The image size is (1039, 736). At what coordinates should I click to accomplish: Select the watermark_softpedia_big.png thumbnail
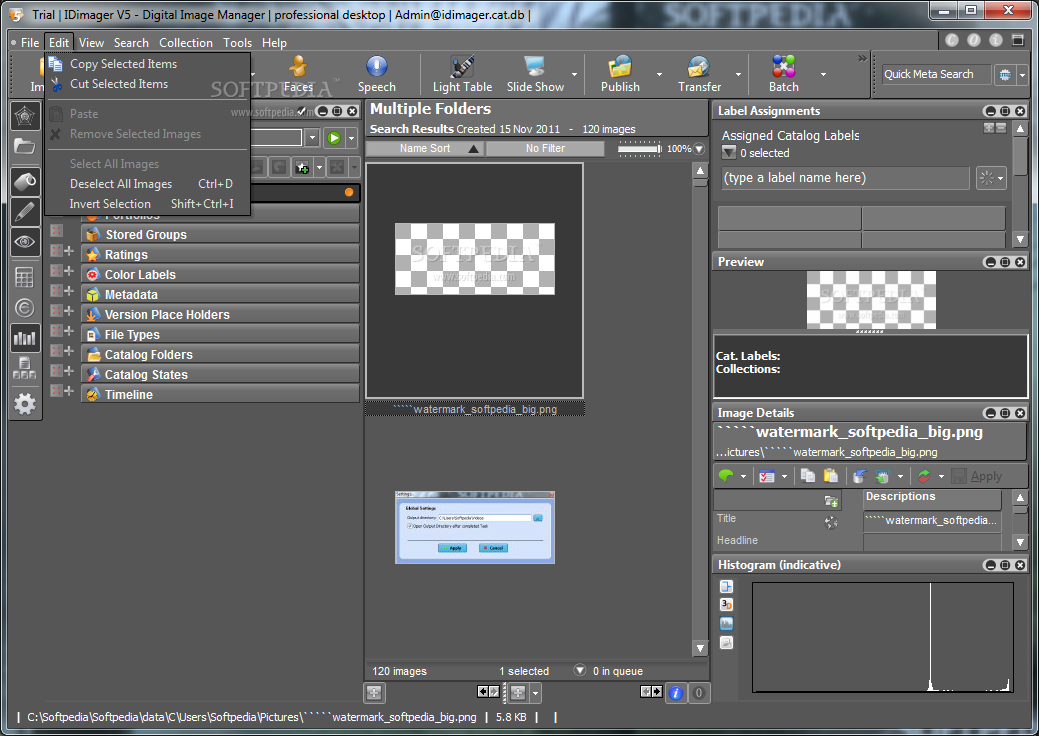pyautogui.click(x=474, y=280)
